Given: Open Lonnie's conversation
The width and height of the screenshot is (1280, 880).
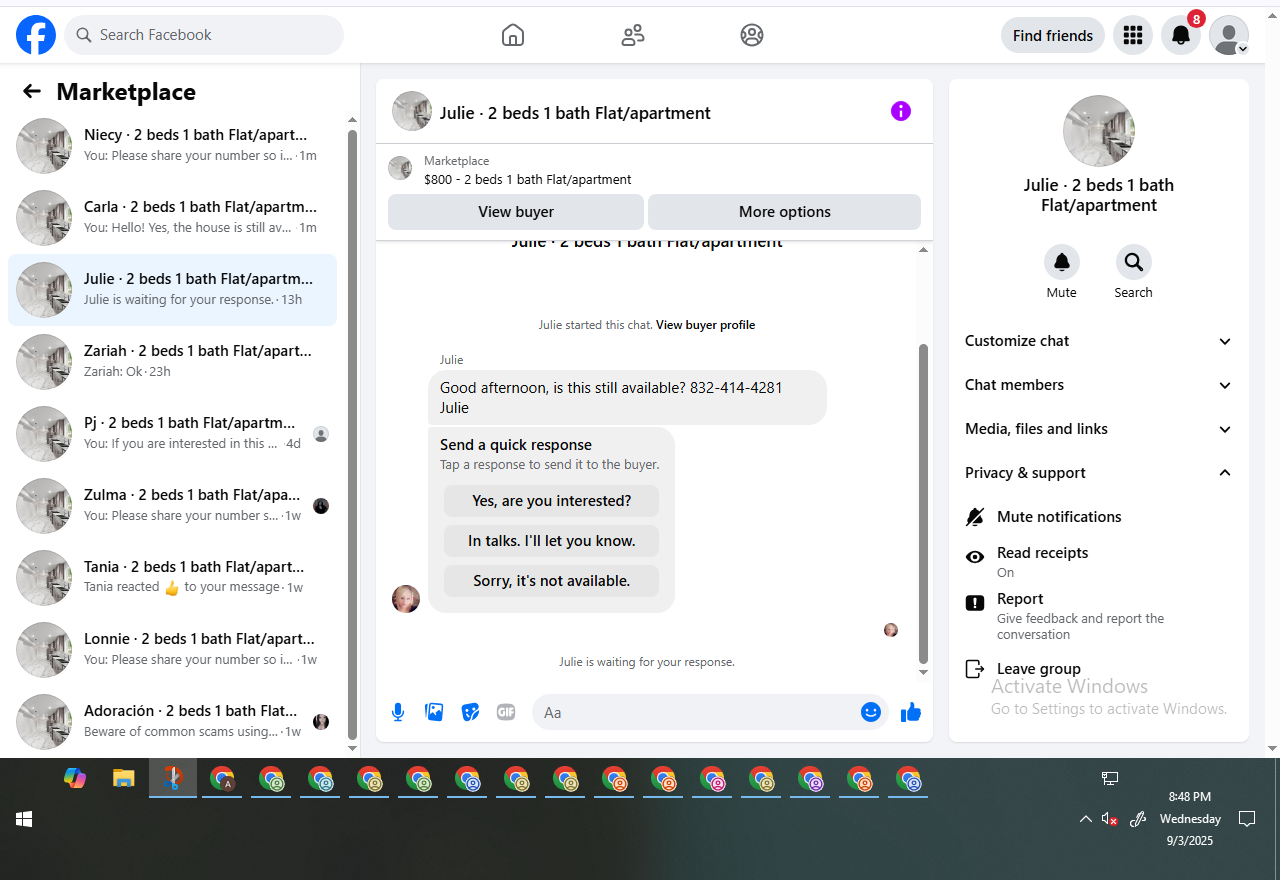Looking at the screenshot, I should (x=172, y=650).
